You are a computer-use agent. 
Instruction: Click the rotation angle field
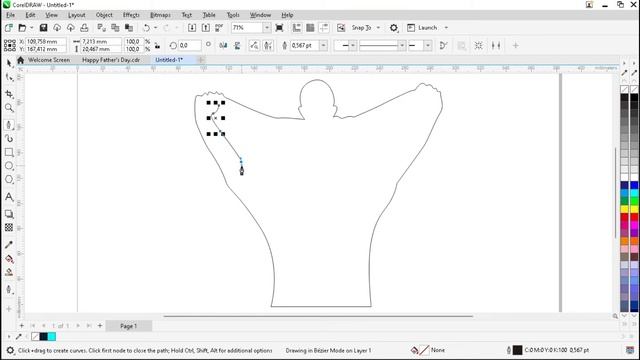(x=189, y=45)
